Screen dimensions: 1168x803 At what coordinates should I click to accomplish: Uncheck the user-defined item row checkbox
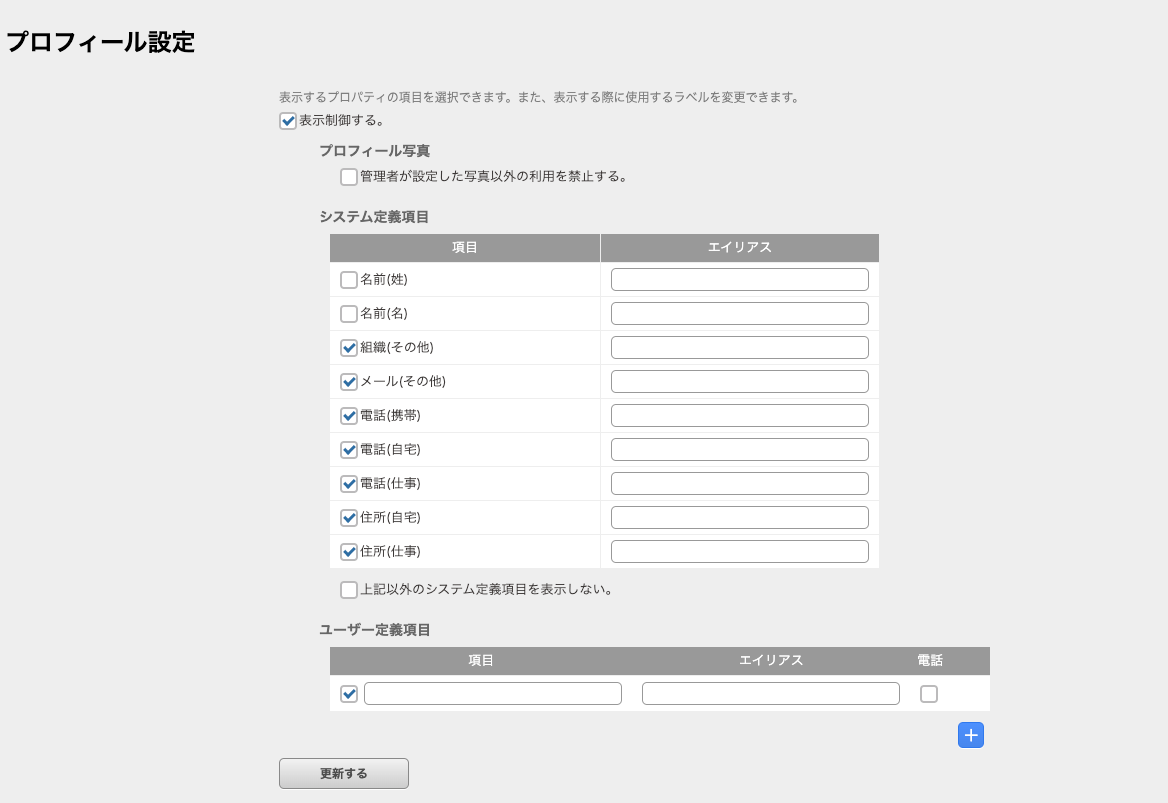(348, 693)
